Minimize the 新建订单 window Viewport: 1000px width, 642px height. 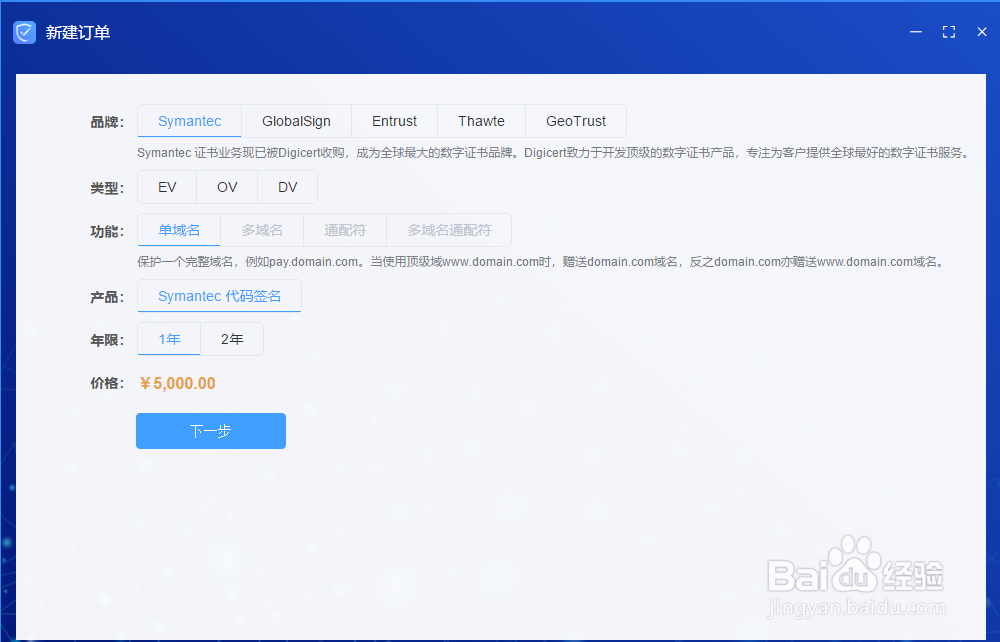click(916, 32)
